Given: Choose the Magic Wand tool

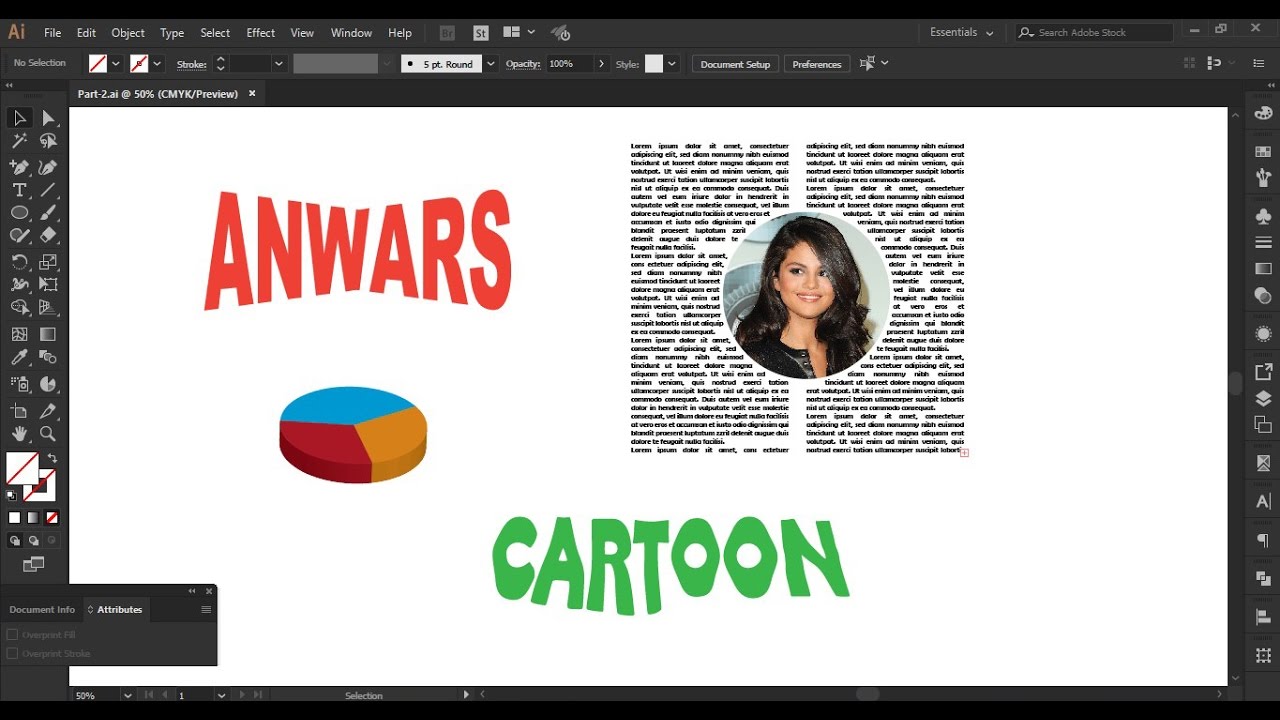Looking at the screenshot, I should coord(19,141).
